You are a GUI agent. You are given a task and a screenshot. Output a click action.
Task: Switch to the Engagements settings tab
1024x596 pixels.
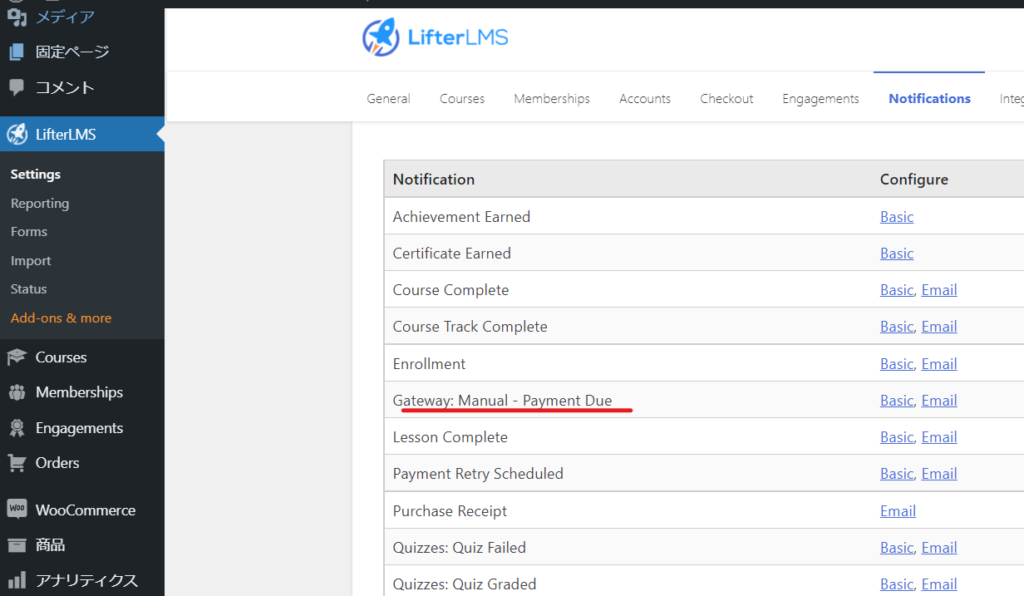pyautogui.click(x=821, y=99)
